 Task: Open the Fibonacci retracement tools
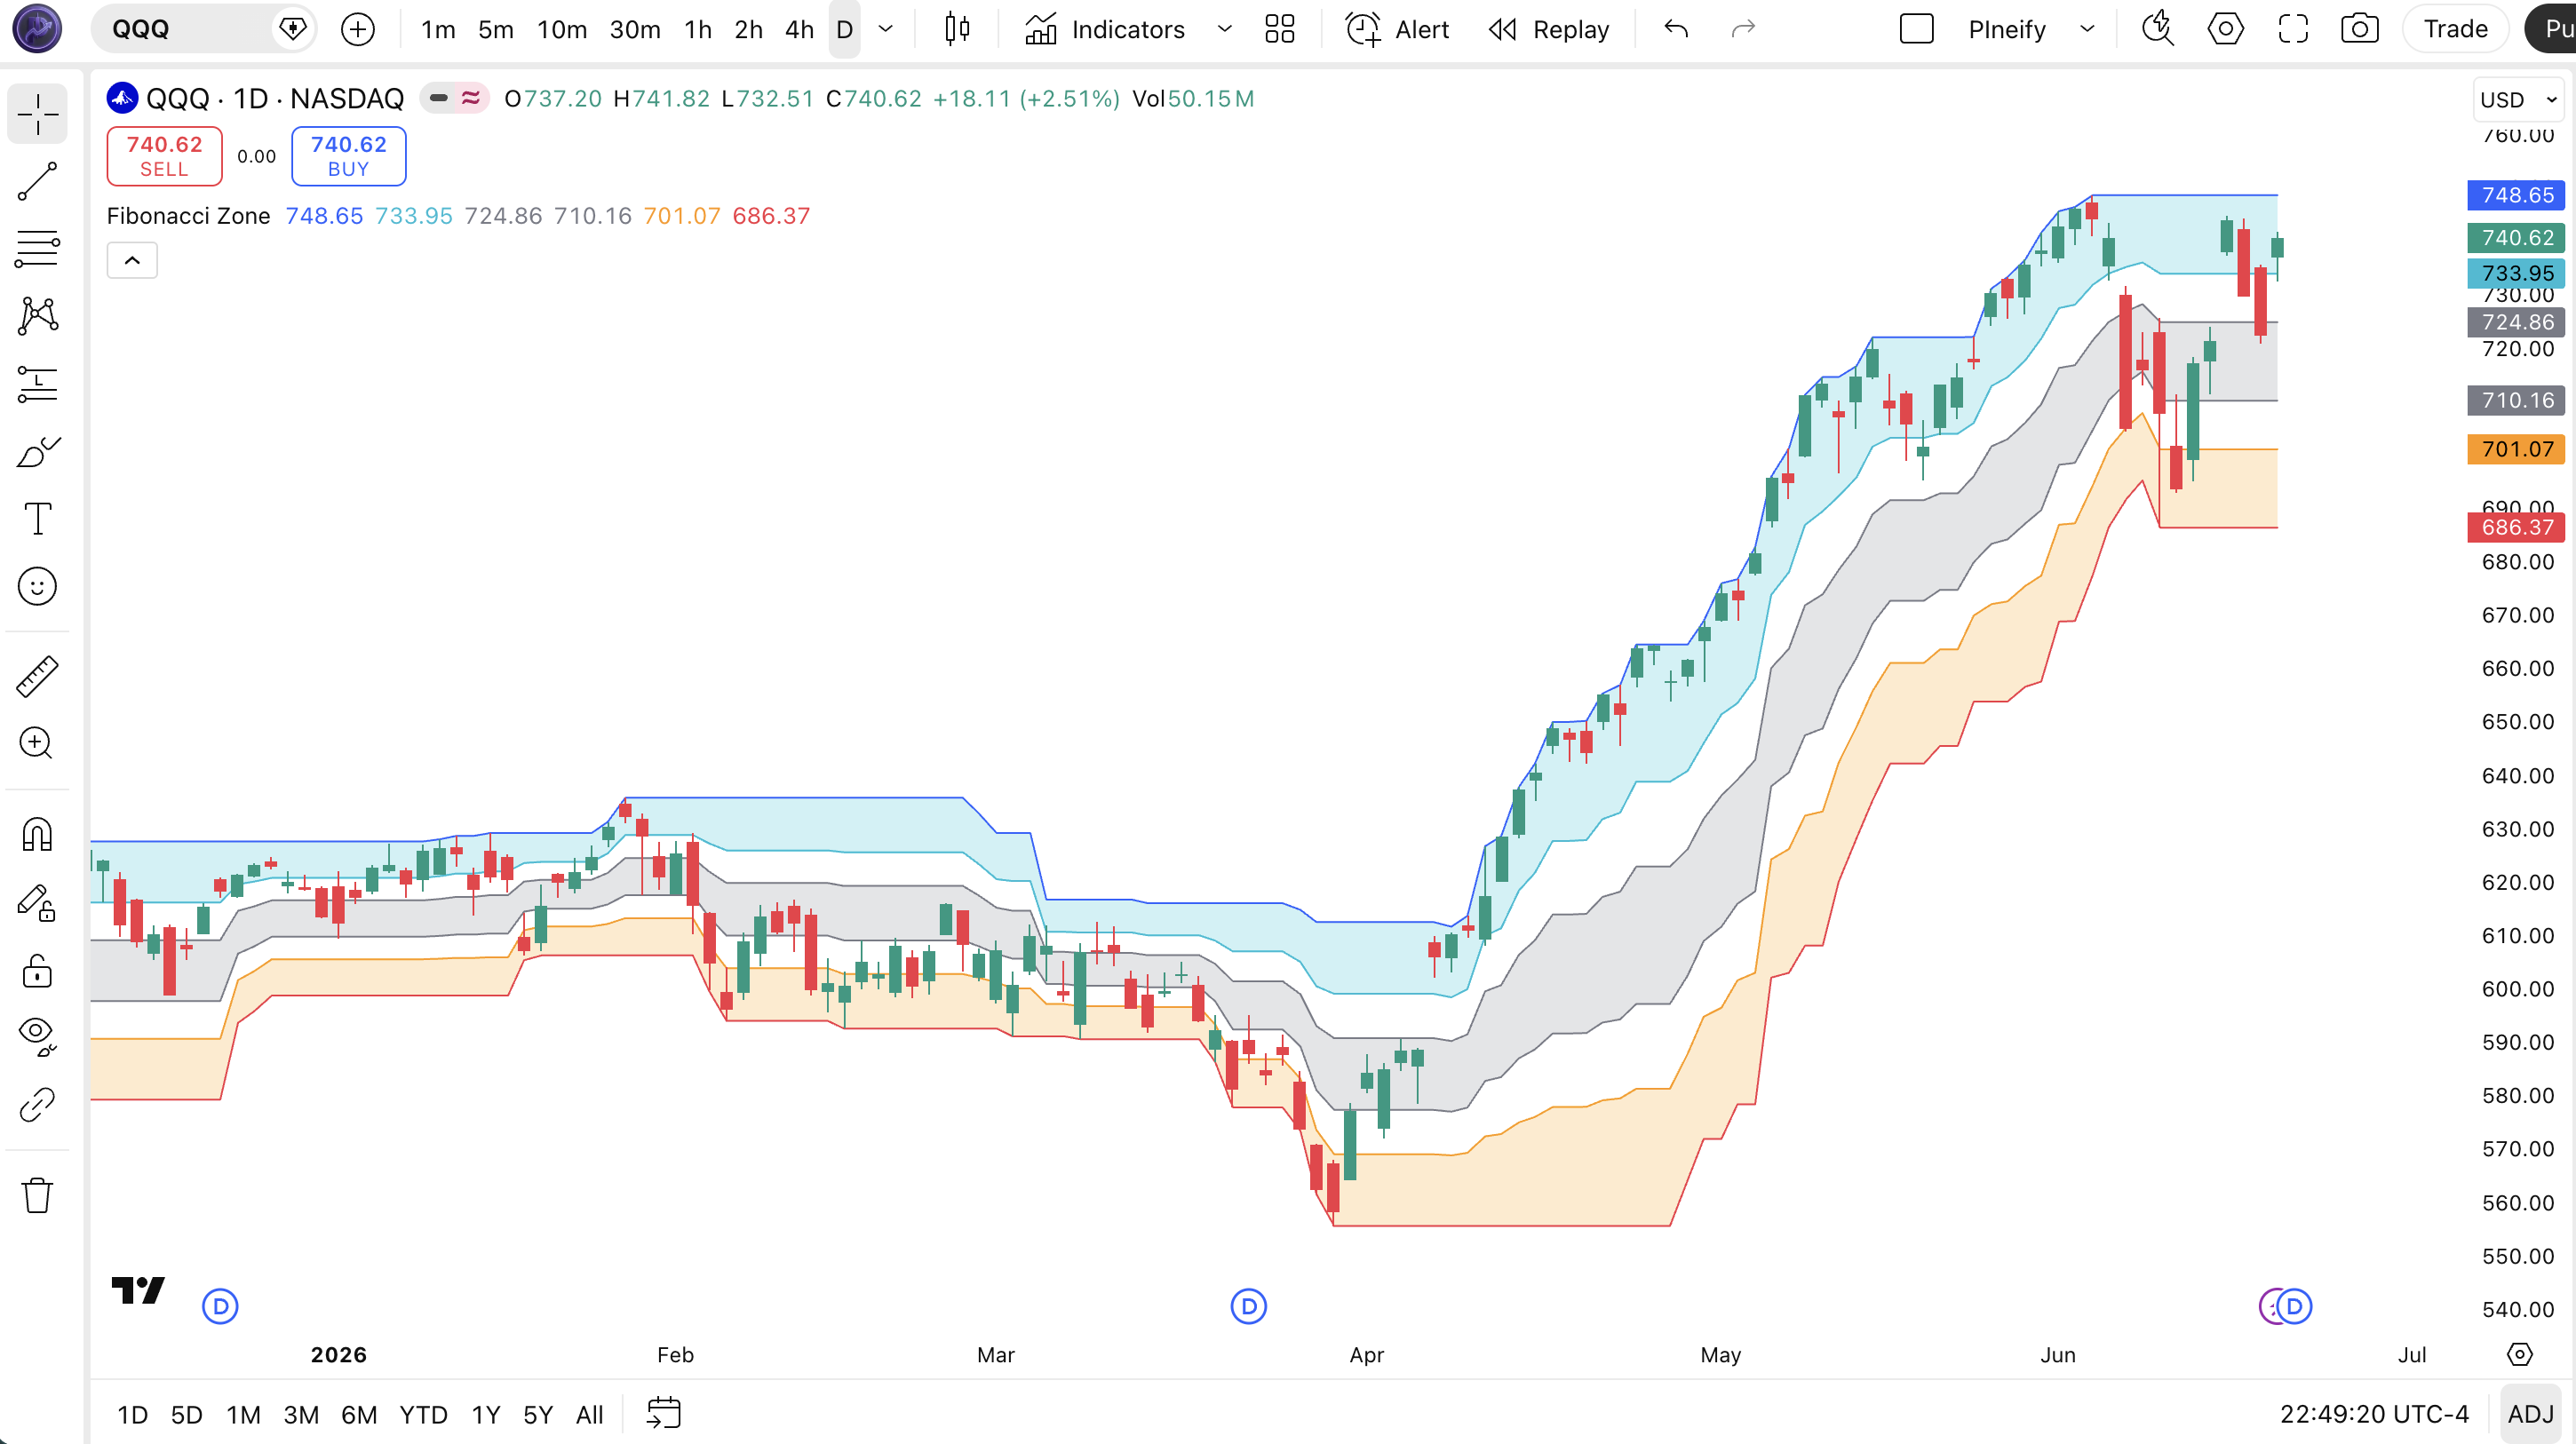[37, 249]
